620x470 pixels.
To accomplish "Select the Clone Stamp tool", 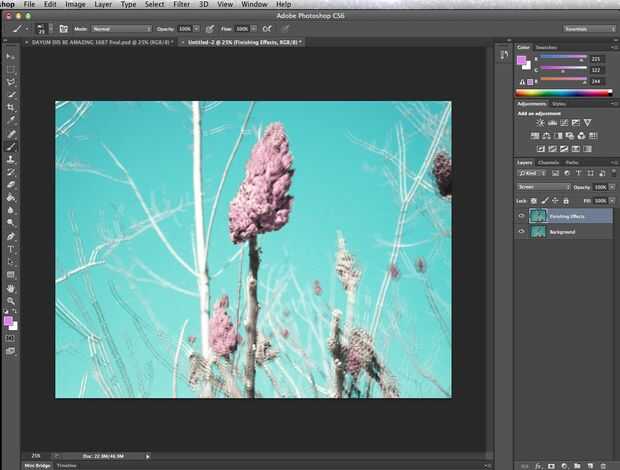I will point(10,160).
